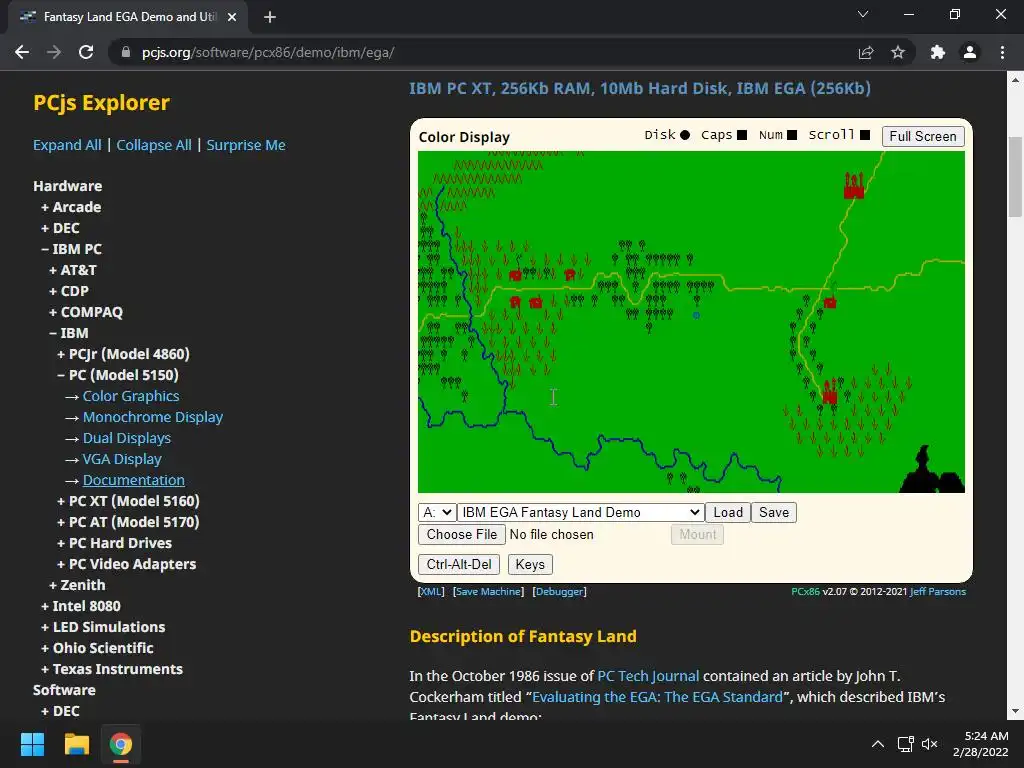Expand the PC XT (Model 5160) node
Screen dimensions: 1024x768
point(128,501)
